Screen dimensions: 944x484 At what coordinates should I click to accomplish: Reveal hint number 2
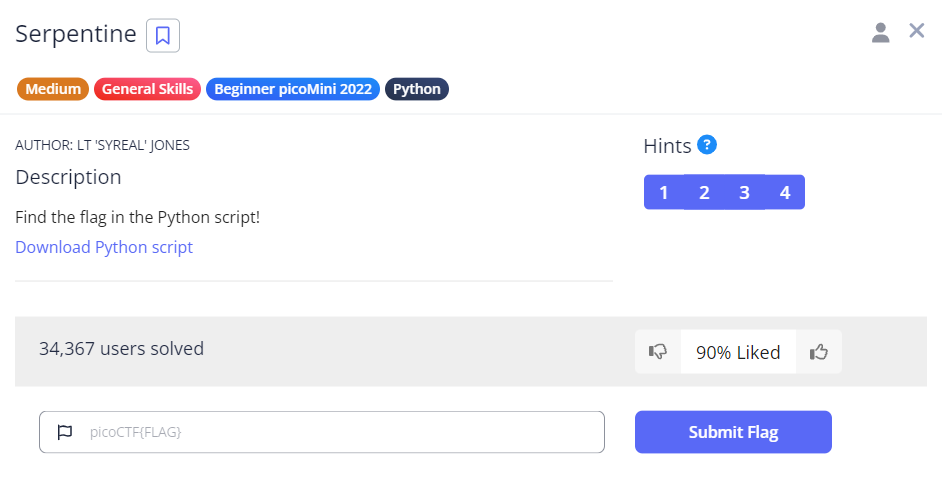tap(704, 192)
